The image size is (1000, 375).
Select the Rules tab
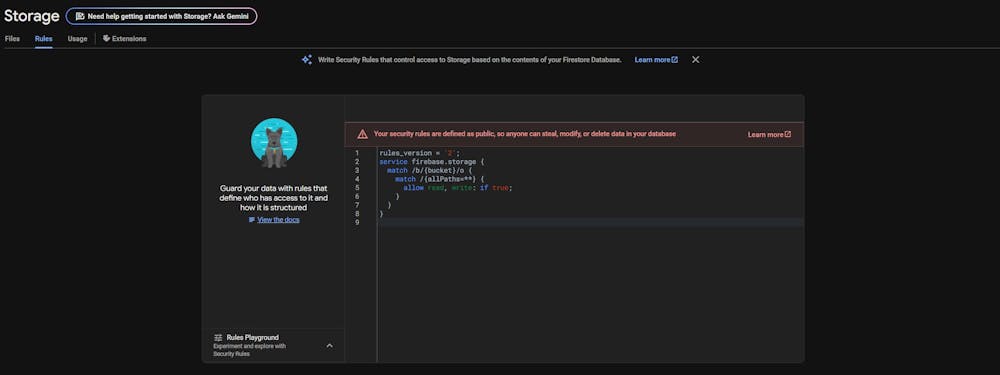(43, 39)
